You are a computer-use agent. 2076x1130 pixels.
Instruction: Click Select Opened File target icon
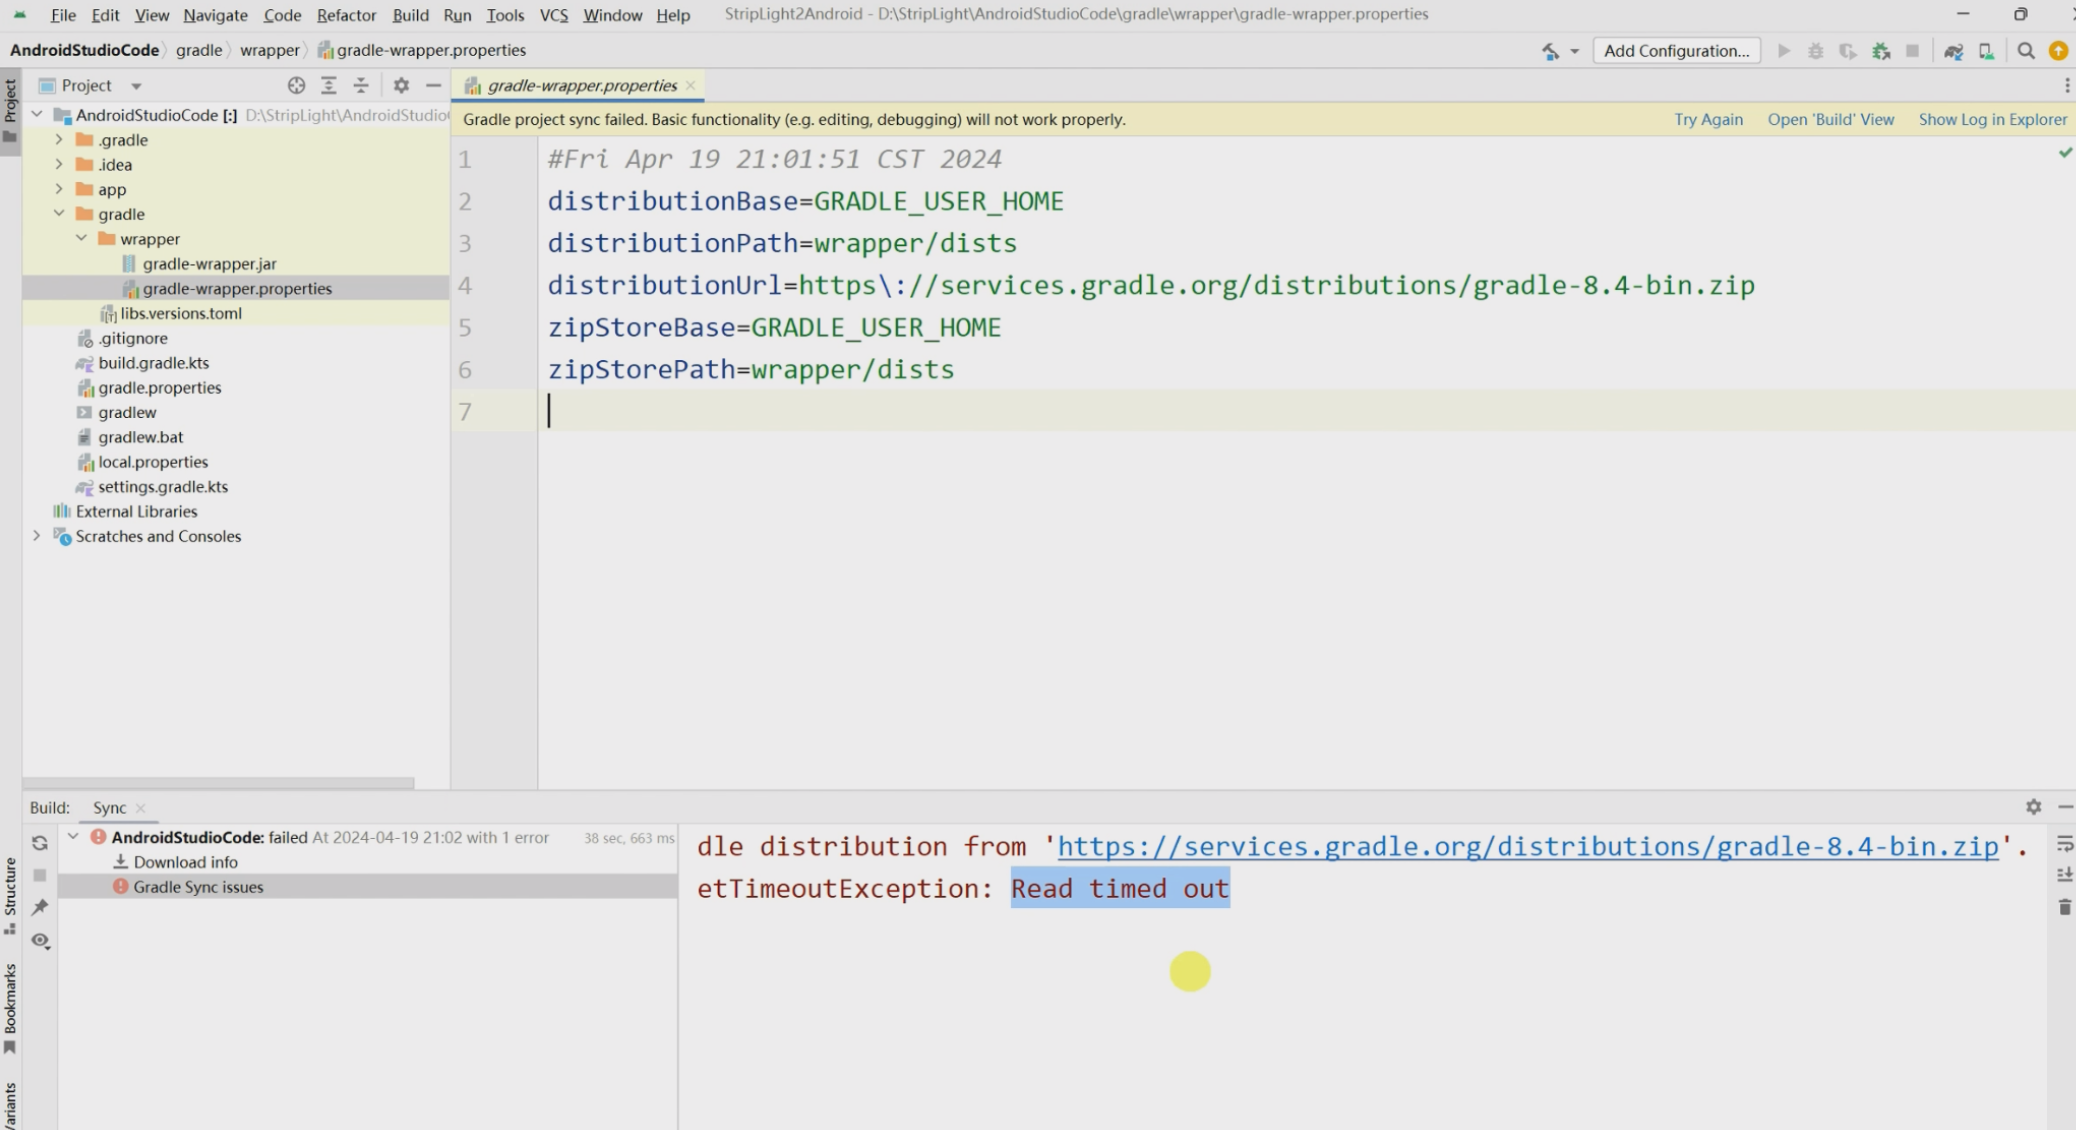coord(296,86)
